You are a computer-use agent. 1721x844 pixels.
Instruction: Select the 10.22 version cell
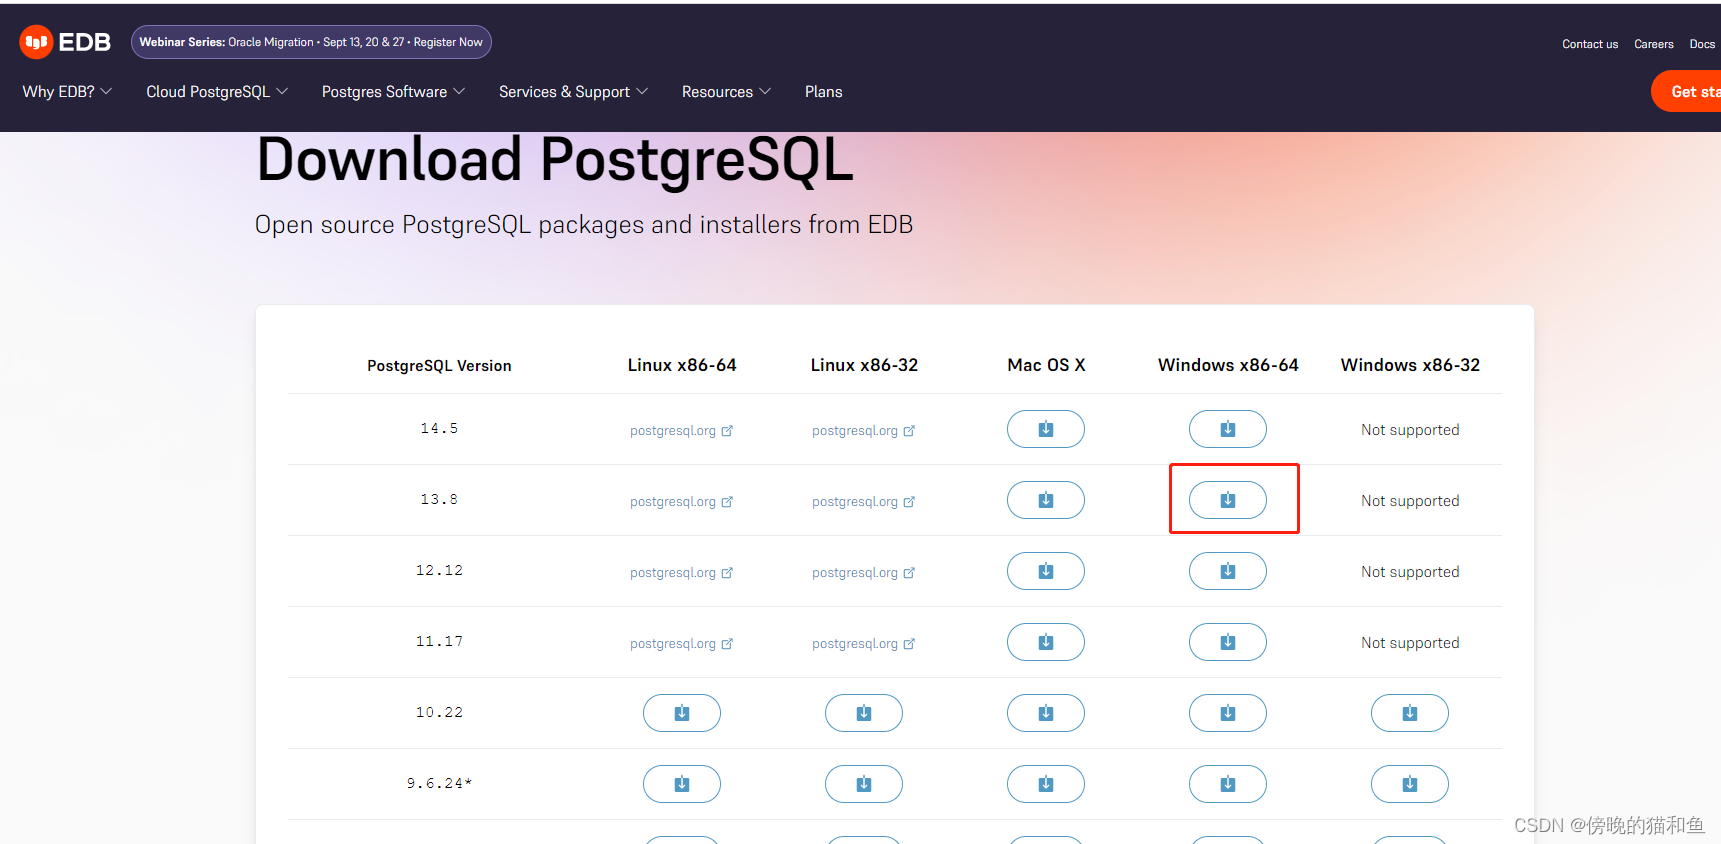click(439, 712)
